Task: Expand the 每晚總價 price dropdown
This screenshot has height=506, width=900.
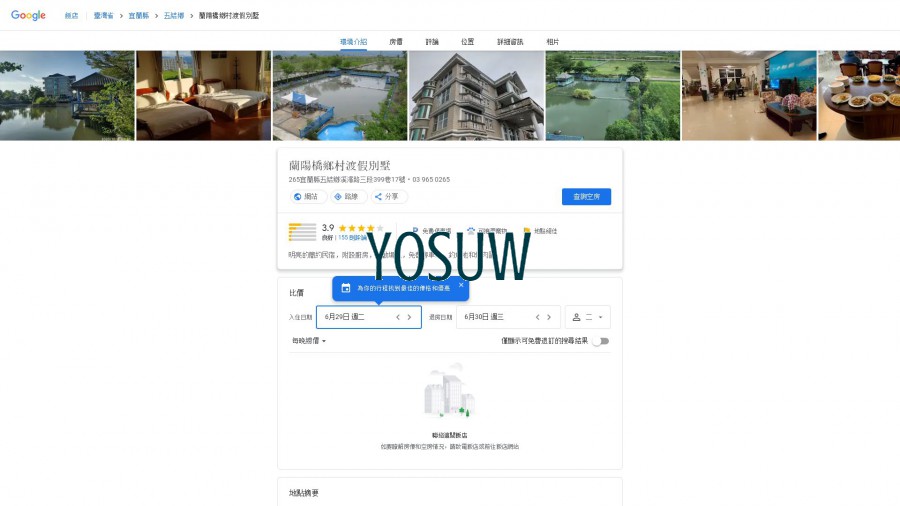Action: pos(309,341)
